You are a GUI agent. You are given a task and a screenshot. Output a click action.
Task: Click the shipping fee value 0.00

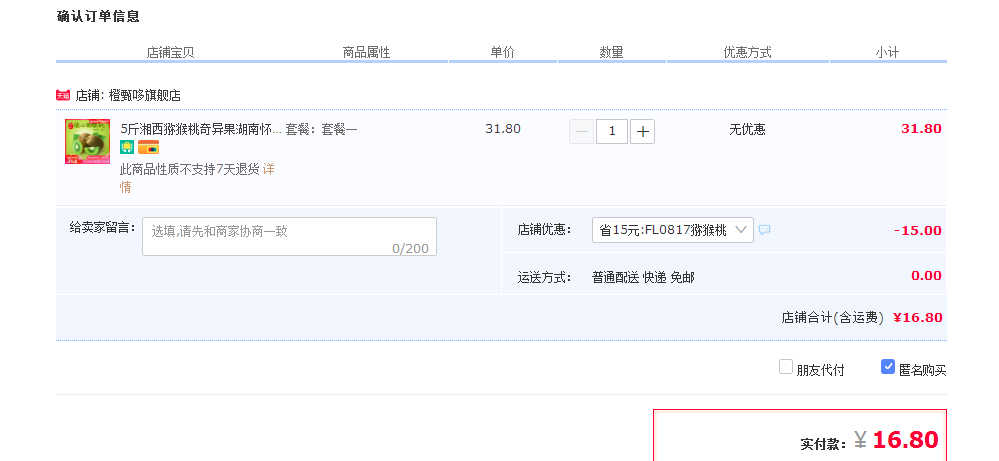click(x=926, y=276)
